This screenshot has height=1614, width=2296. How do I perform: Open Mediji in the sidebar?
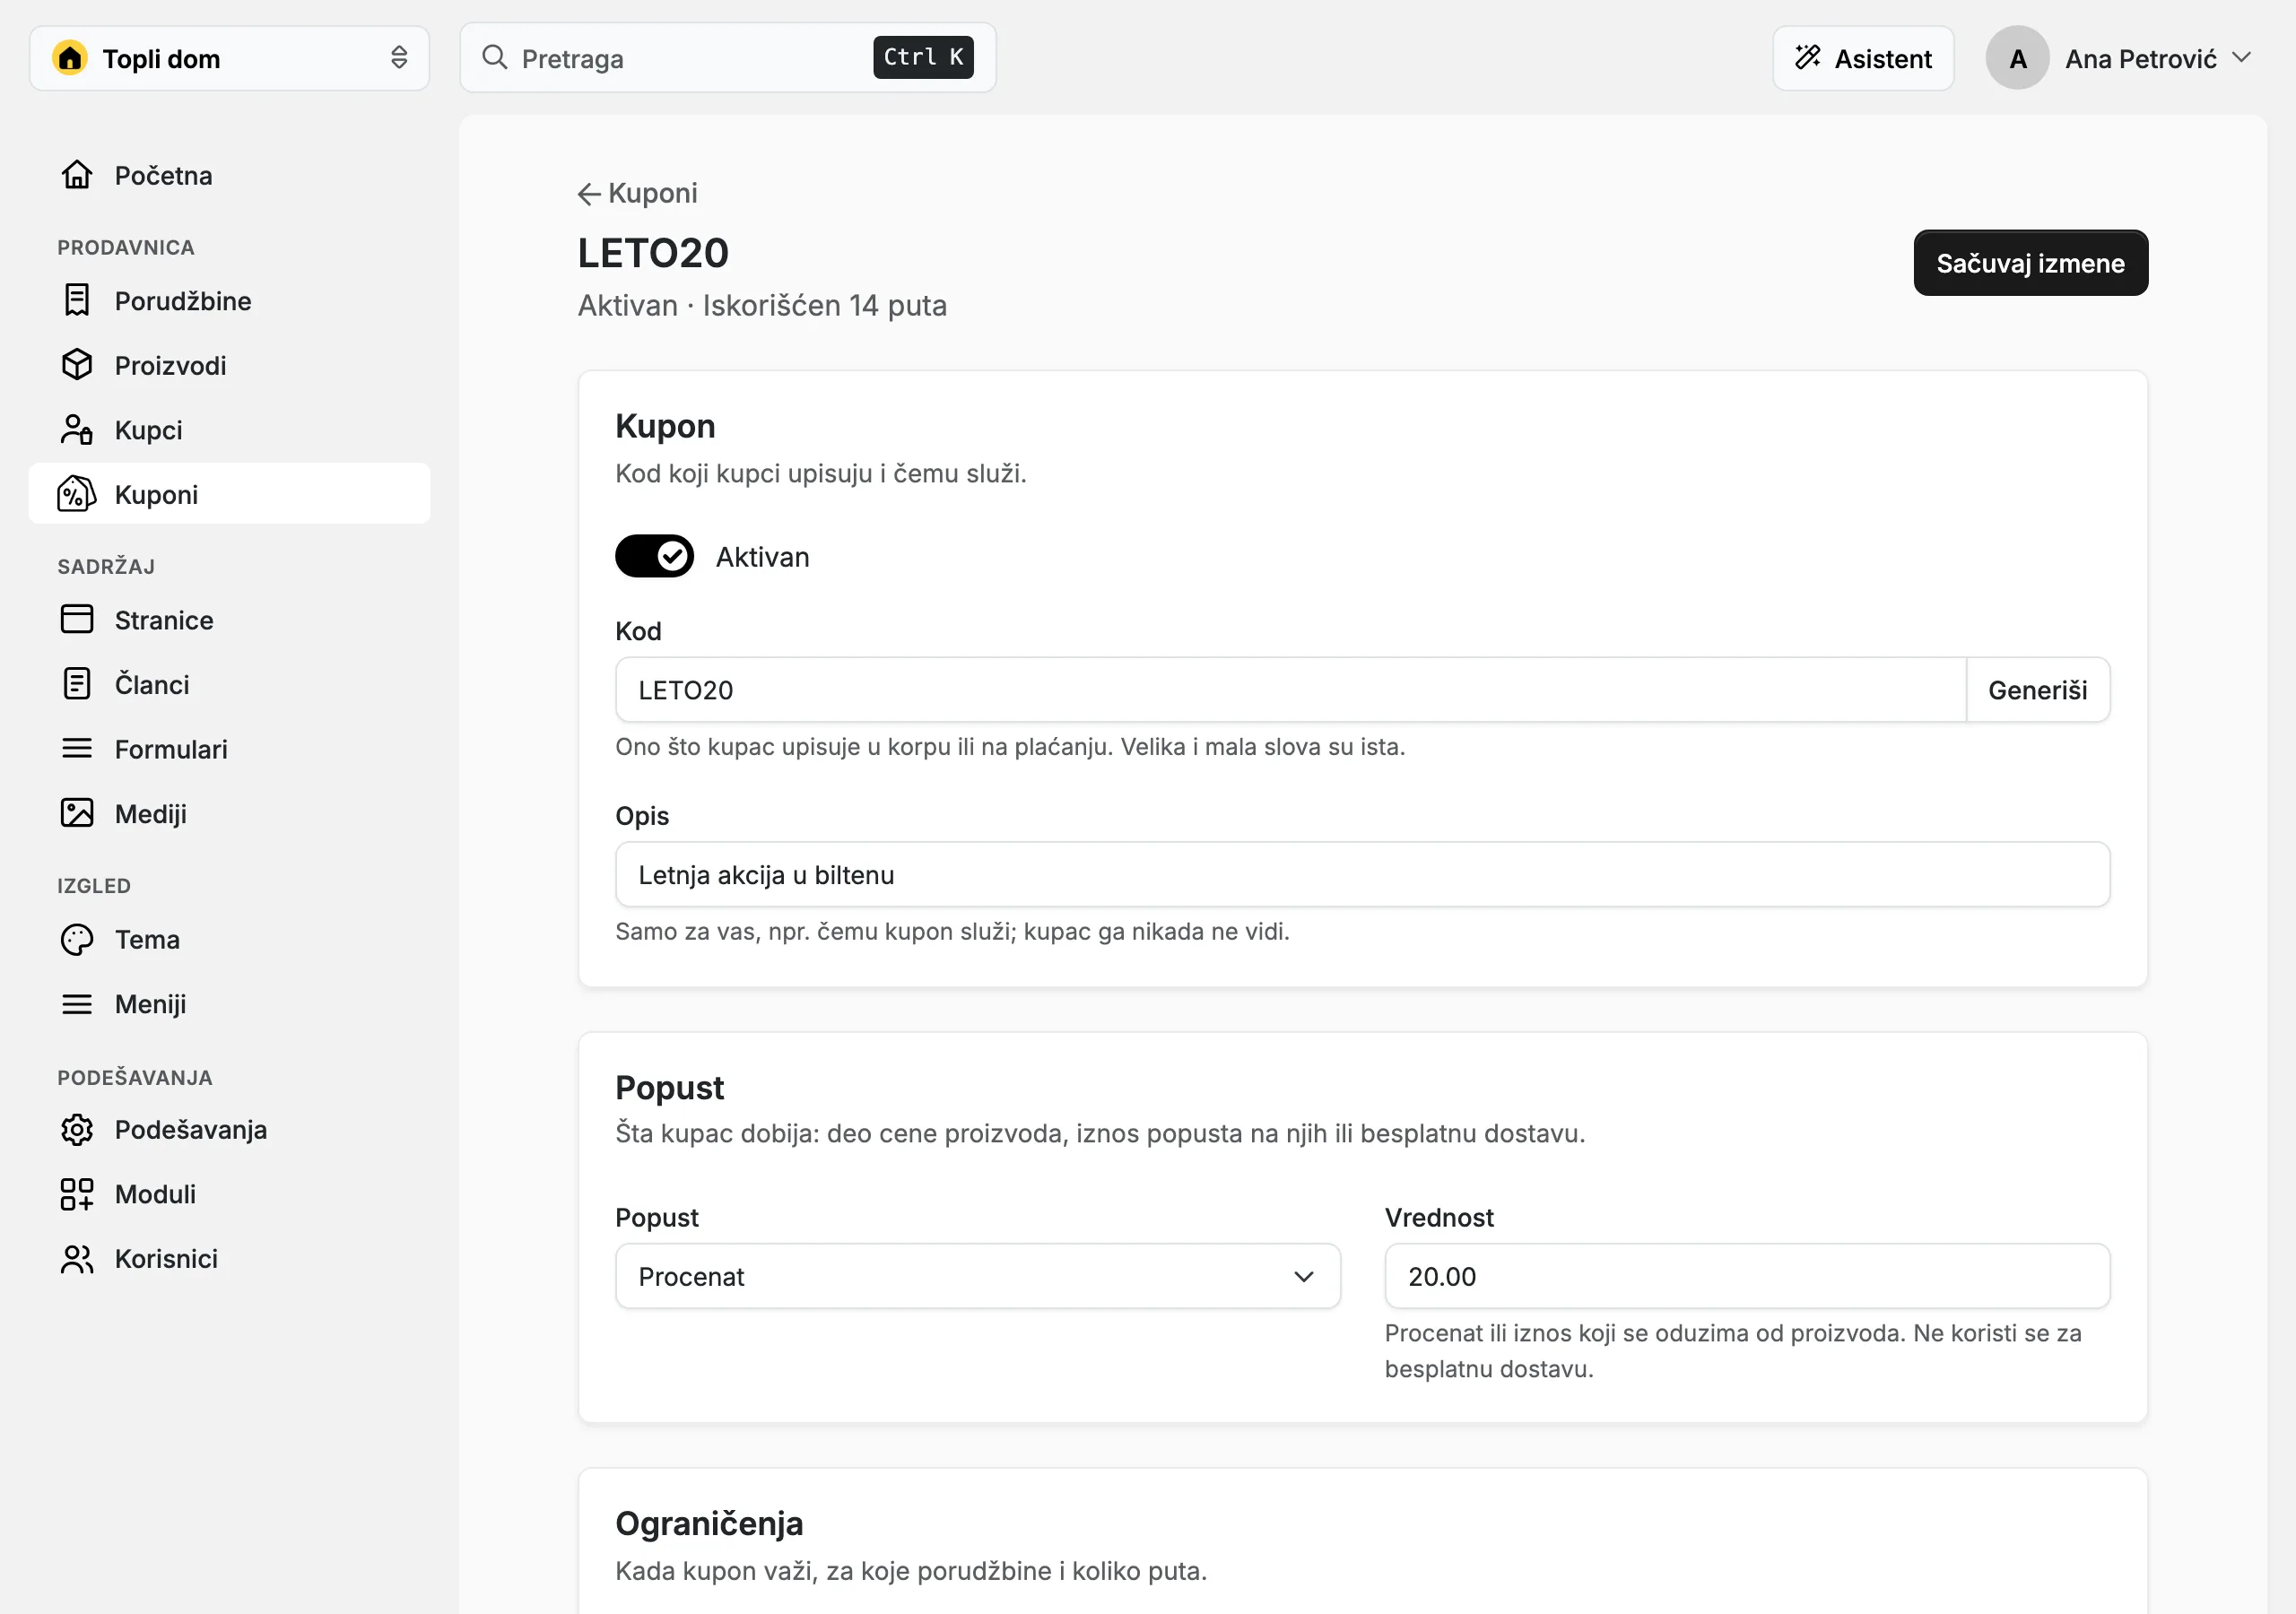tap(230, 813)
